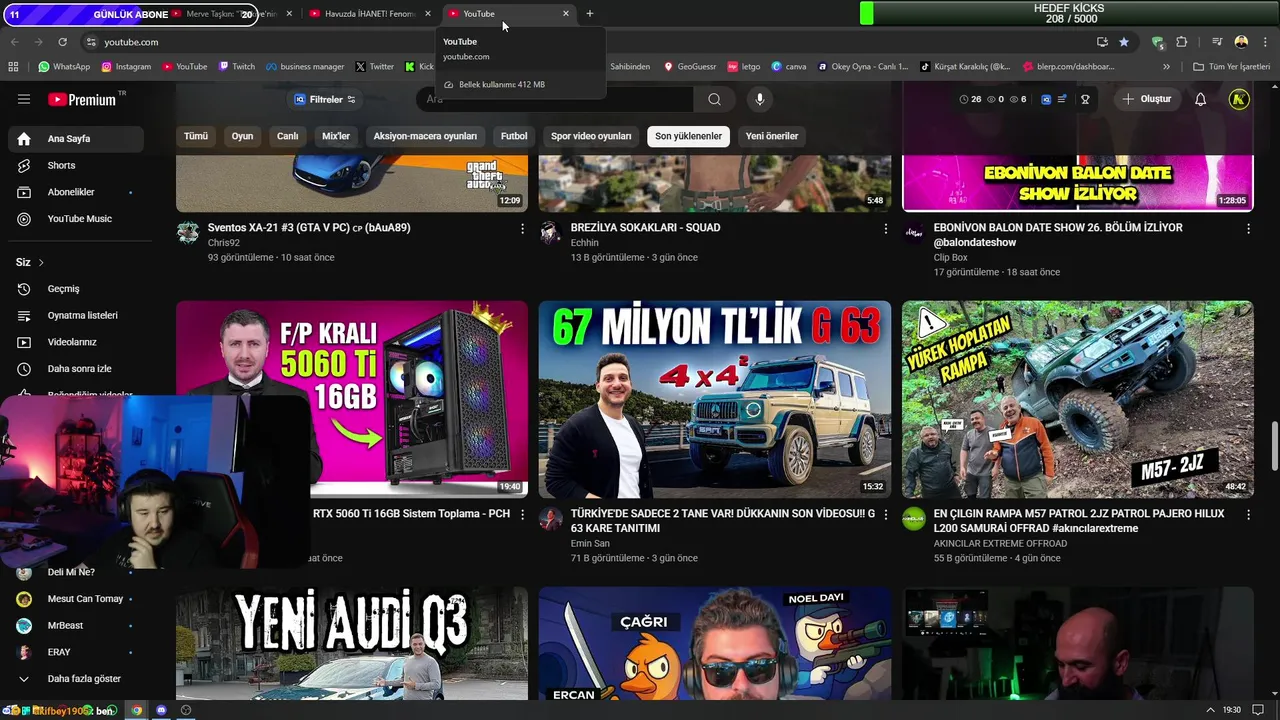Open the 67 Milyon TL'lik G 63 thumbnail

[x=714, y=399]
